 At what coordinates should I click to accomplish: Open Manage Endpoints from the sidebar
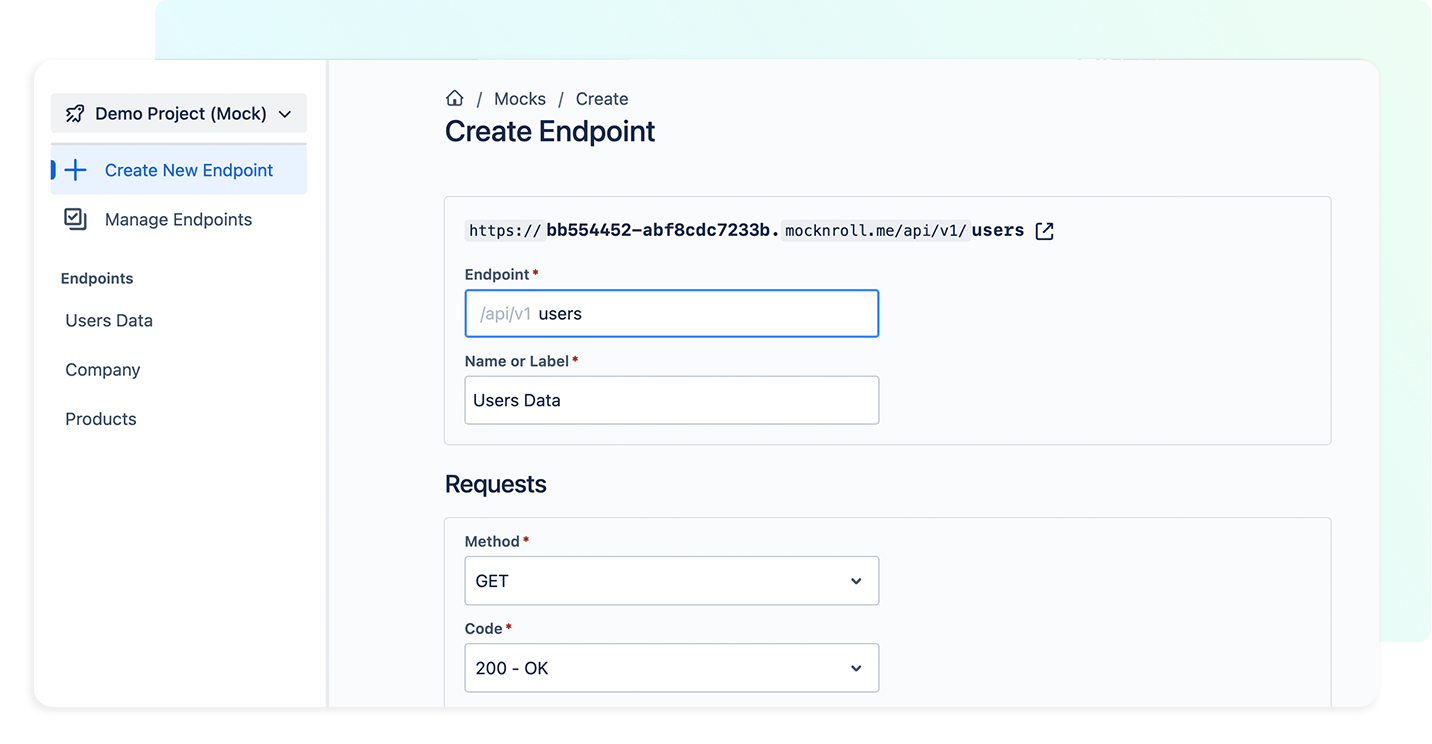click(x=177, y=219)
